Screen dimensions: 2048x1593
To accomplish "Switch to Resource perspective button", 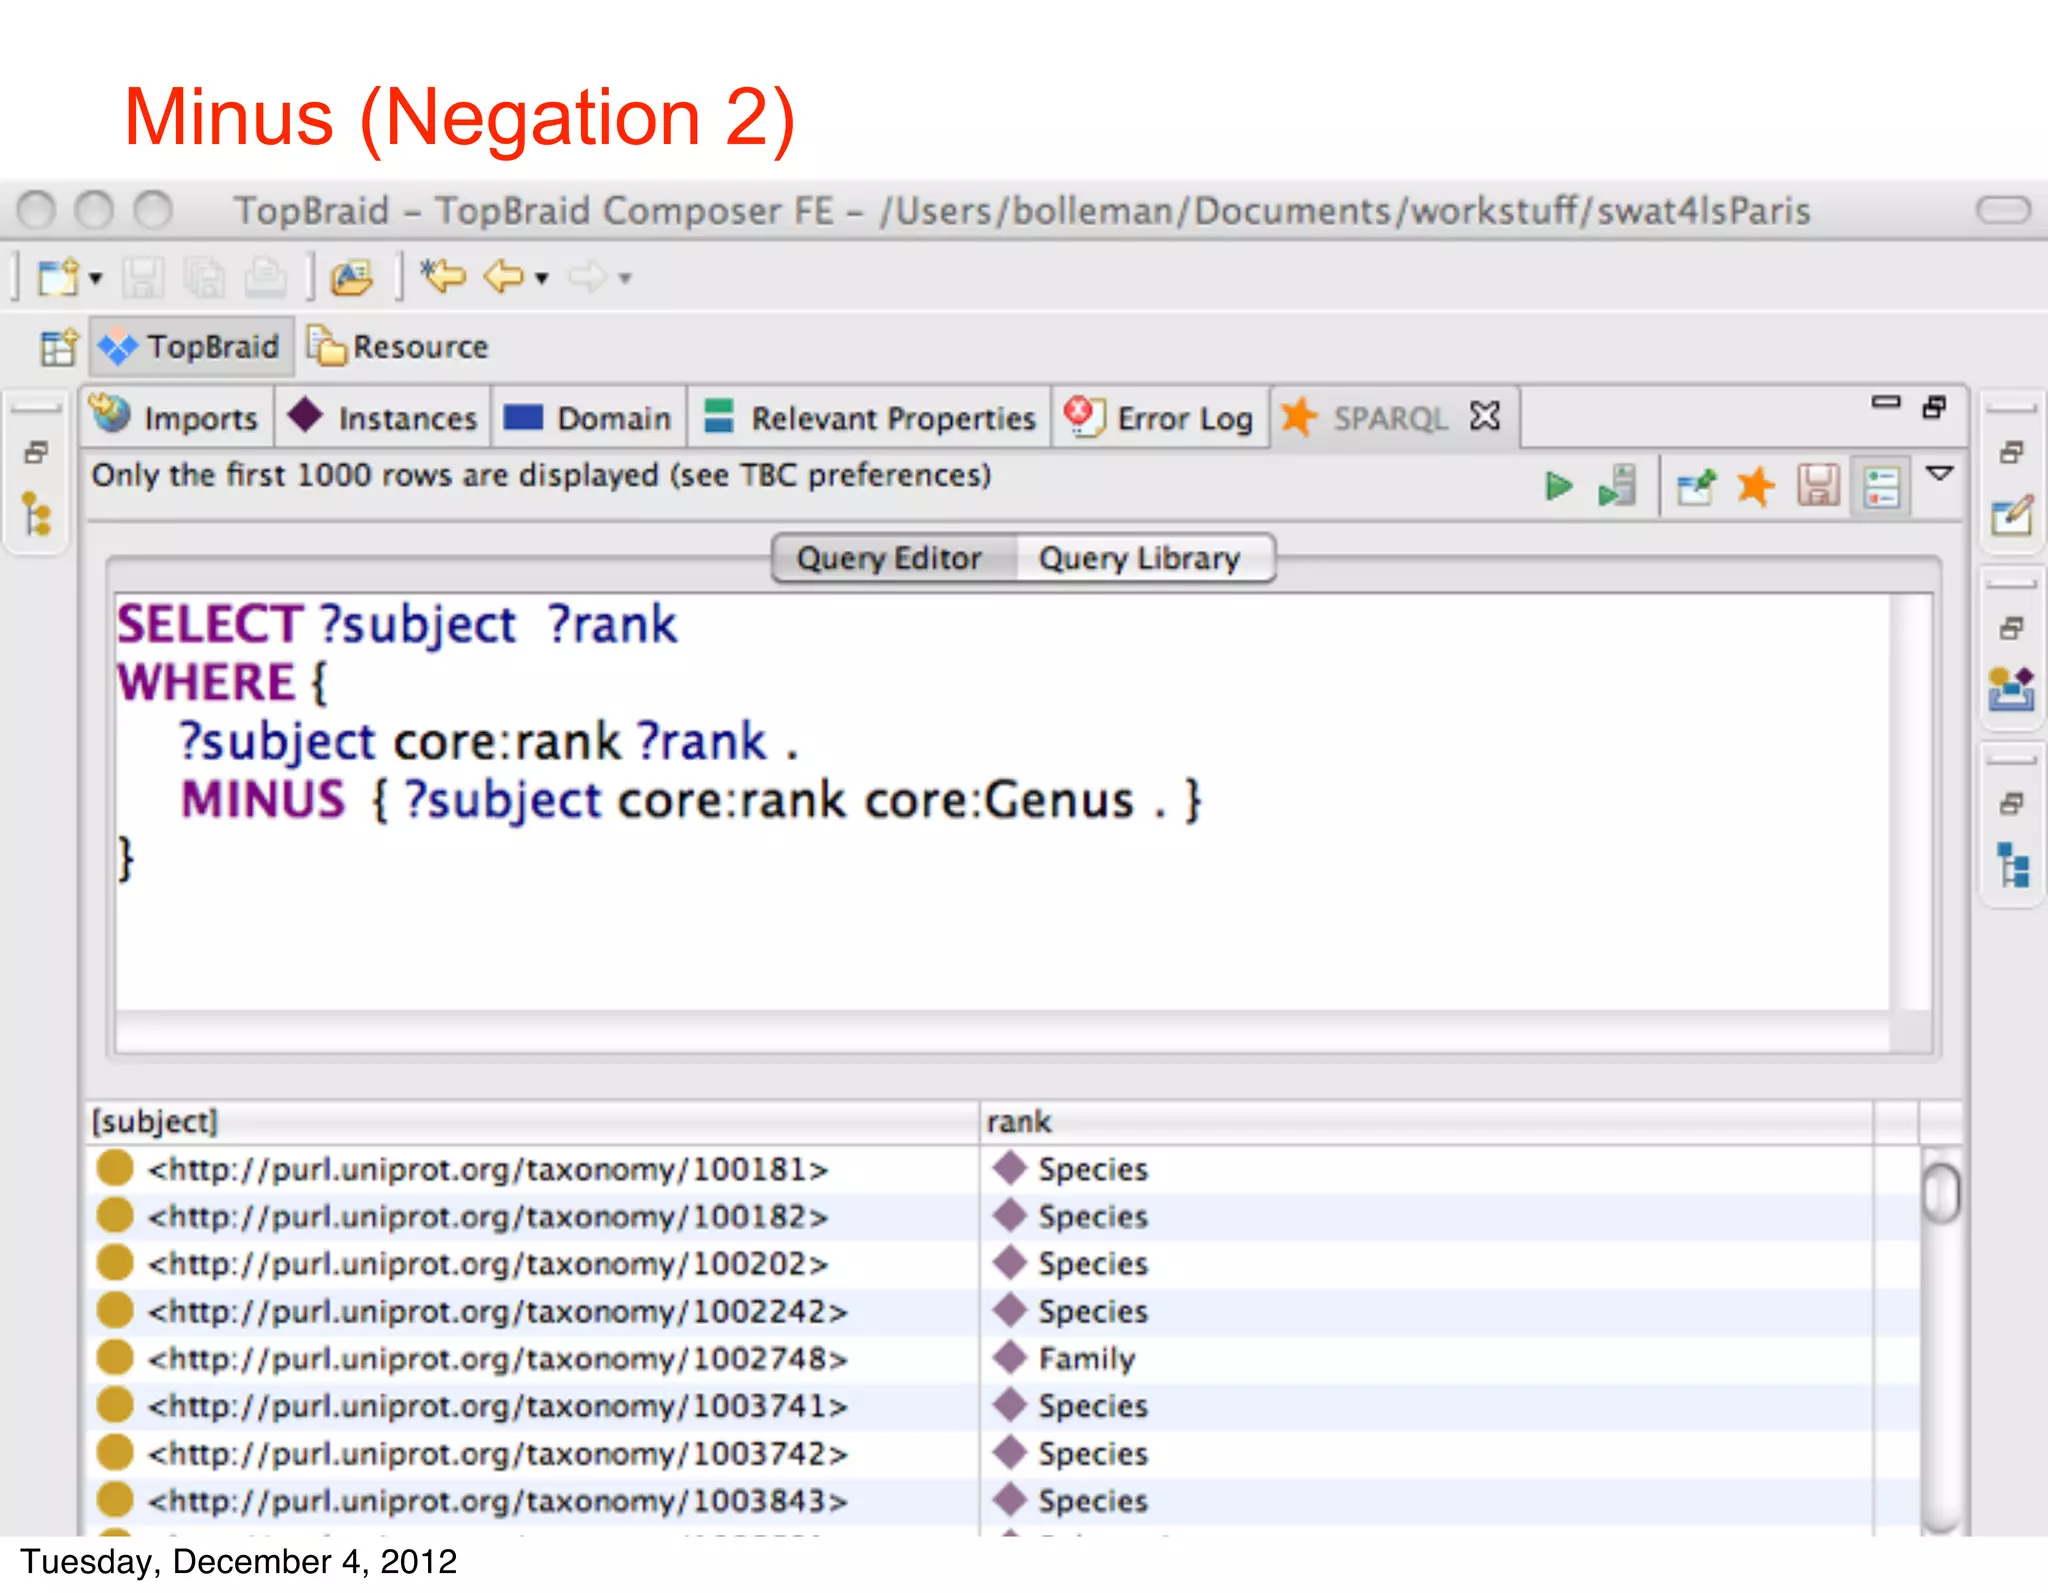I will 399,347.
